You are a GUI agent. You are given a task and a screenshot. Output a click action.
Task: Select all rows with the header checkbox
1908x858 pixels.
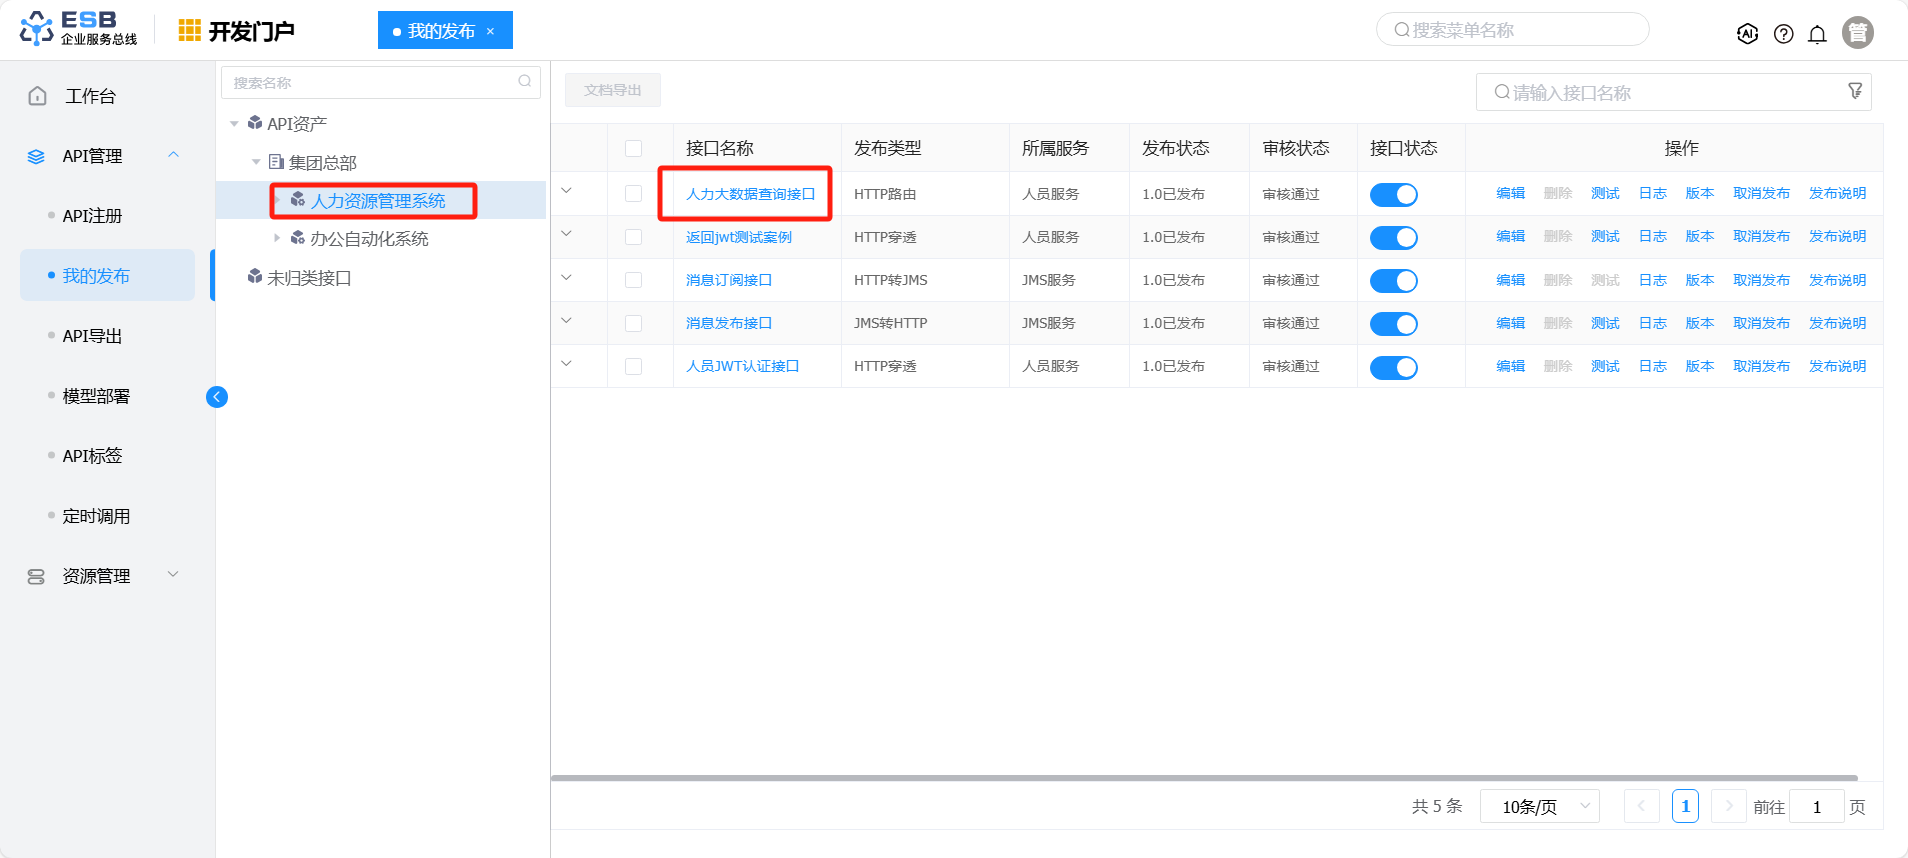tap(633, 148)
